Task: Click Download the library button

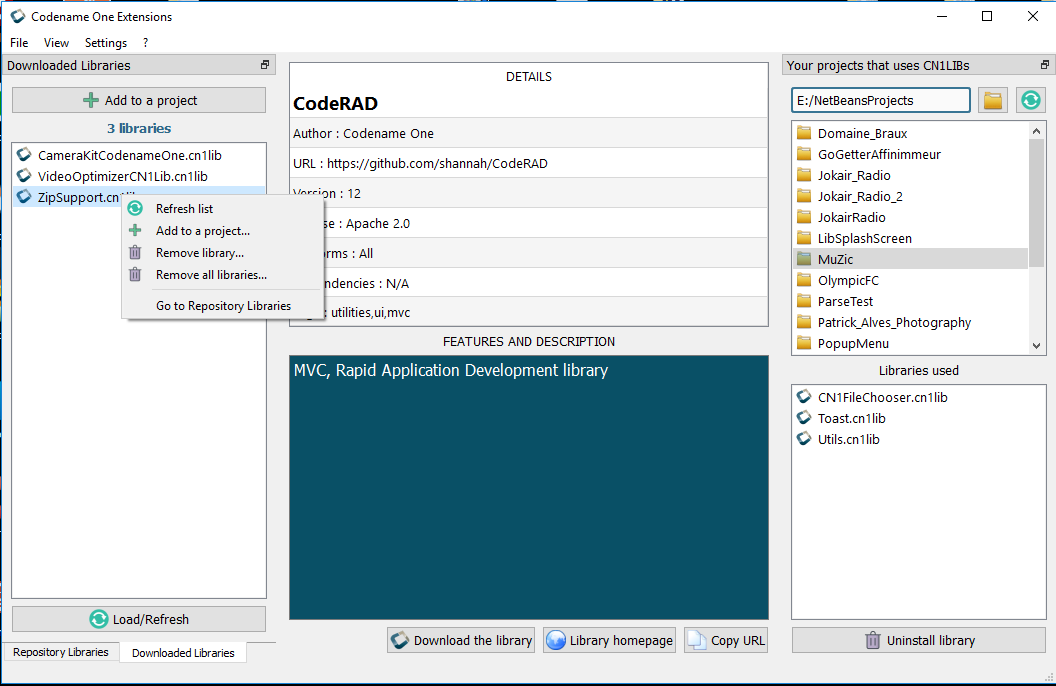Action: tap(461, 640)
